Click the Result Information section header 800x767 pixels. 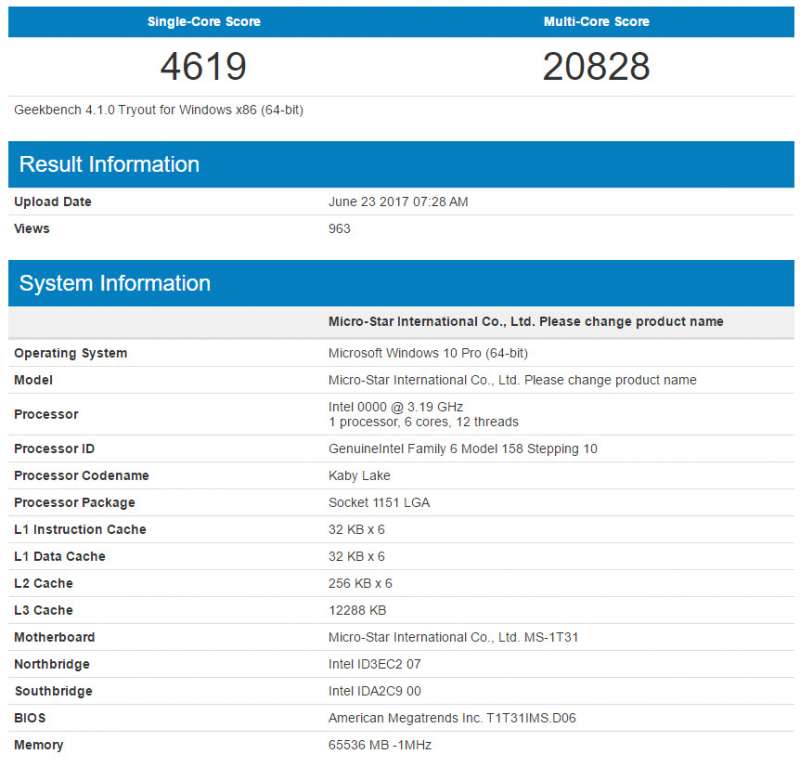click(401, 164)
